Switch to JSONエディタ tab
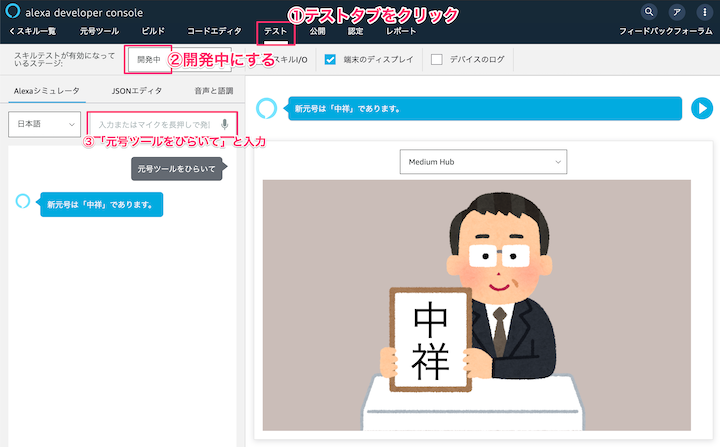The width and height of the screenshot is (720, 447). click(137, 91)
